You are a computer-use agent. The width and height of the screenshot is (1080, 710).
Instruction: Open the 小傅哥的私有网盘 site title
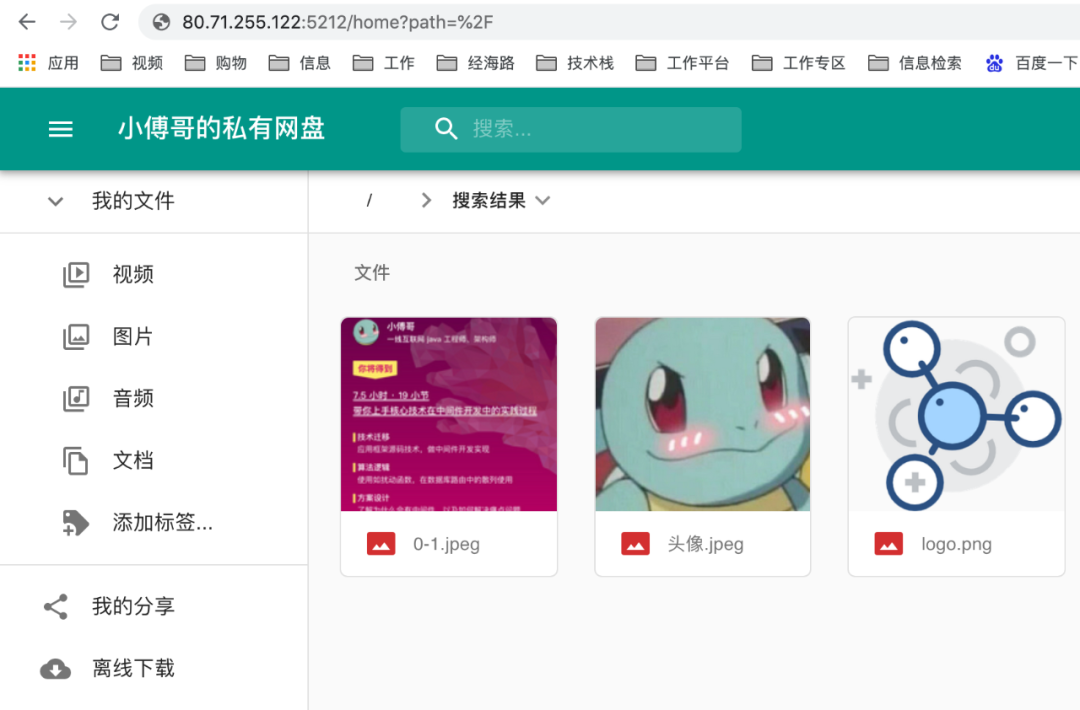coord(221,129)
